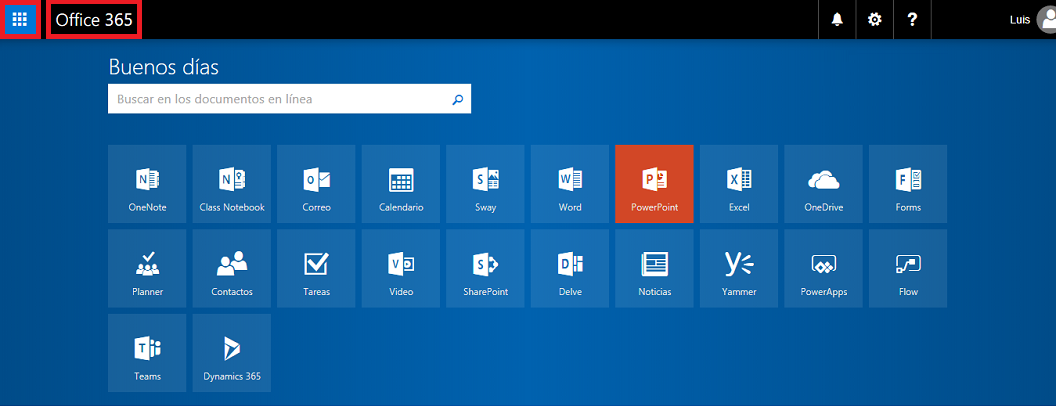
Task: Launch the Sway app
Action: pyautogui.click(x=485, y=183)
